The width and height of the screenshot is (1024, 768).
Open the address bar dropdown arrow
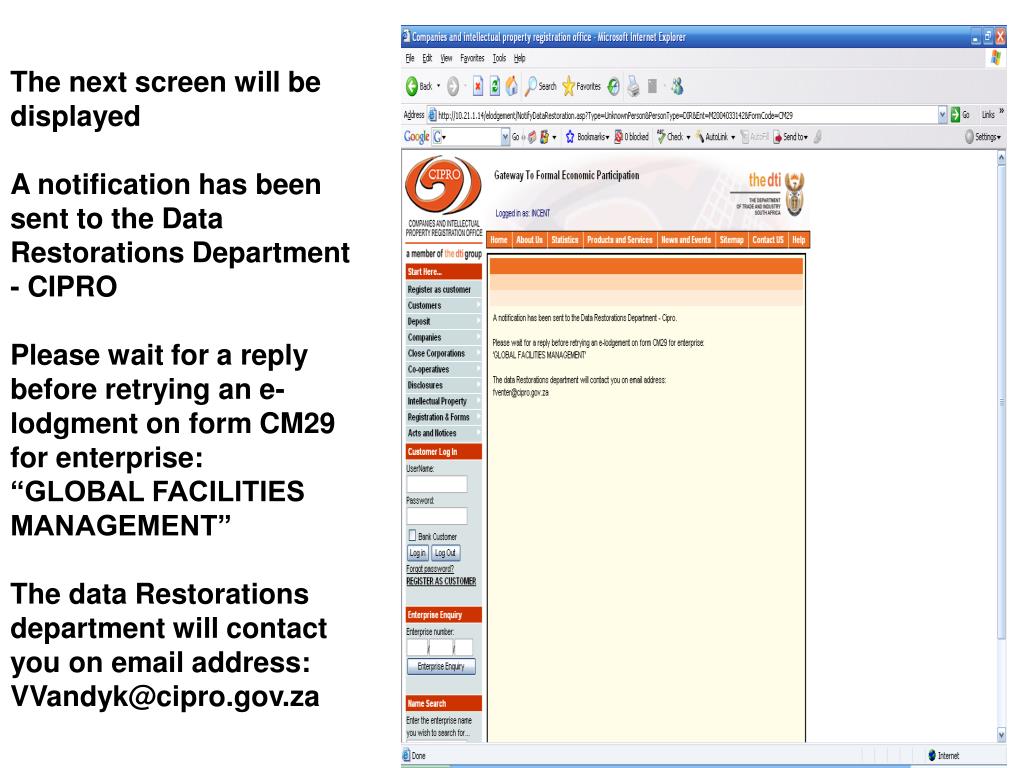coord(942,115)
